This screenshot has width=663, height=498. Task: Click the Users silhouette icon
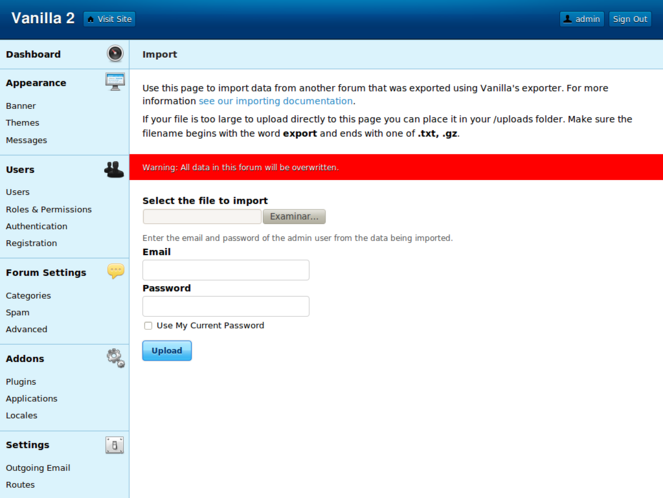[x=114, y=169]
